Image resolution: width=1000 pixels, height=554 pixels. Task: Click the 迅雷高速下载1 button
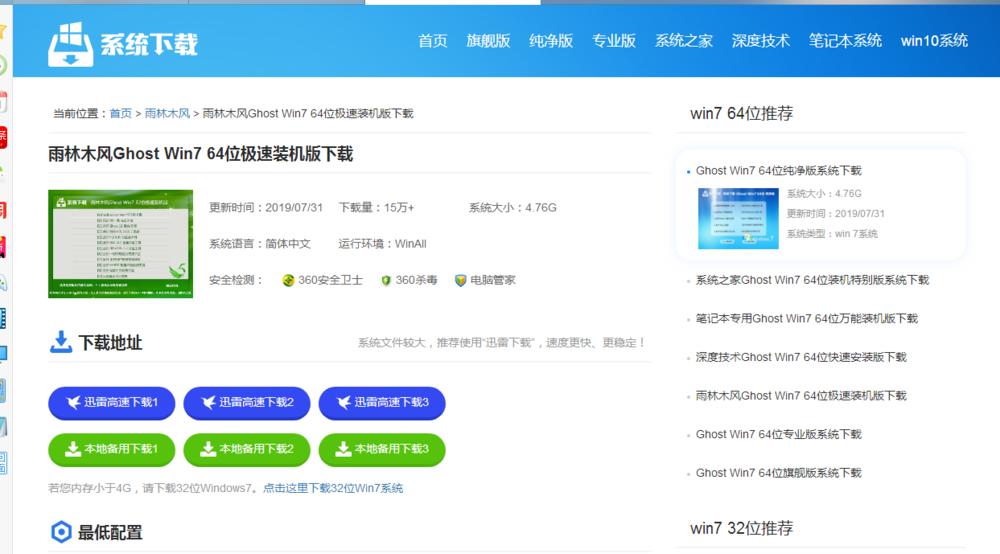[112, 403]
